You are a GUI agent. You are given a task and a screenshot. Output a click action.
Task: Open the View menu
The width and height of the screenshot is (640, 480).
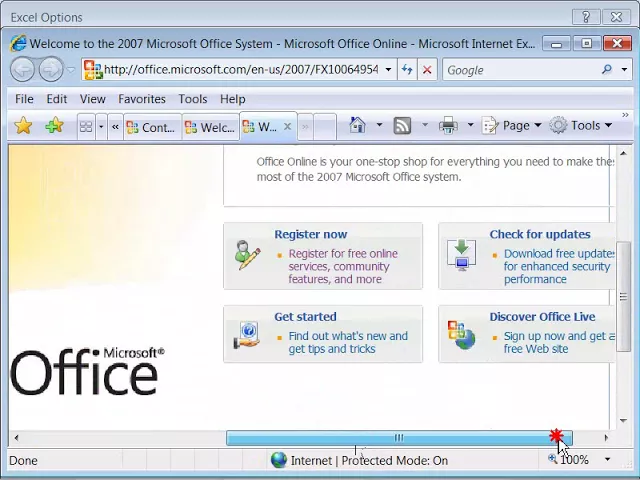point(92,99)
